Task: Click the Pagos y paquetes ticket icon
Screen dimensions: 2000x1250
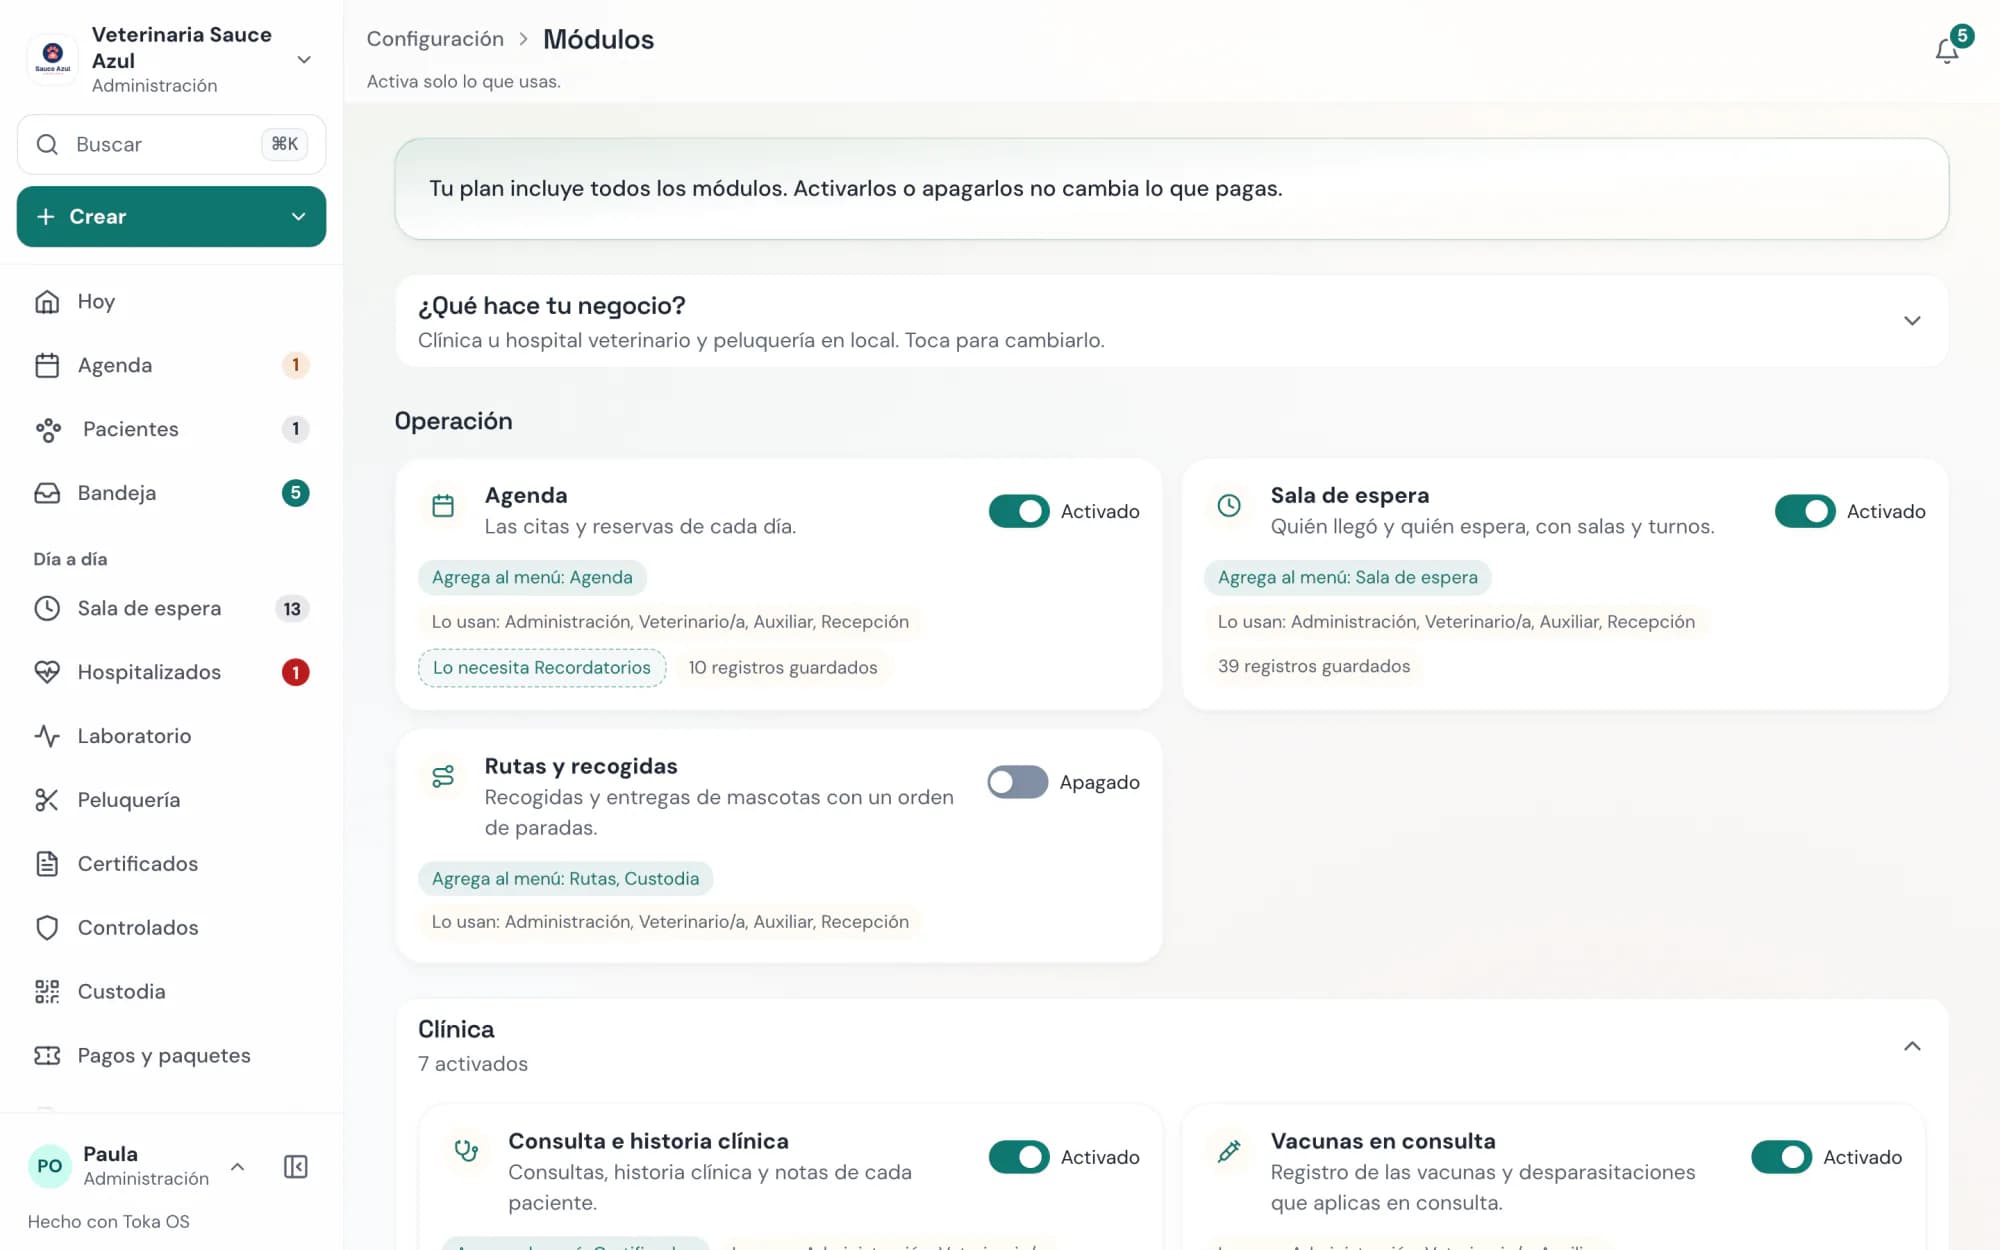Action: [47, 1056]
